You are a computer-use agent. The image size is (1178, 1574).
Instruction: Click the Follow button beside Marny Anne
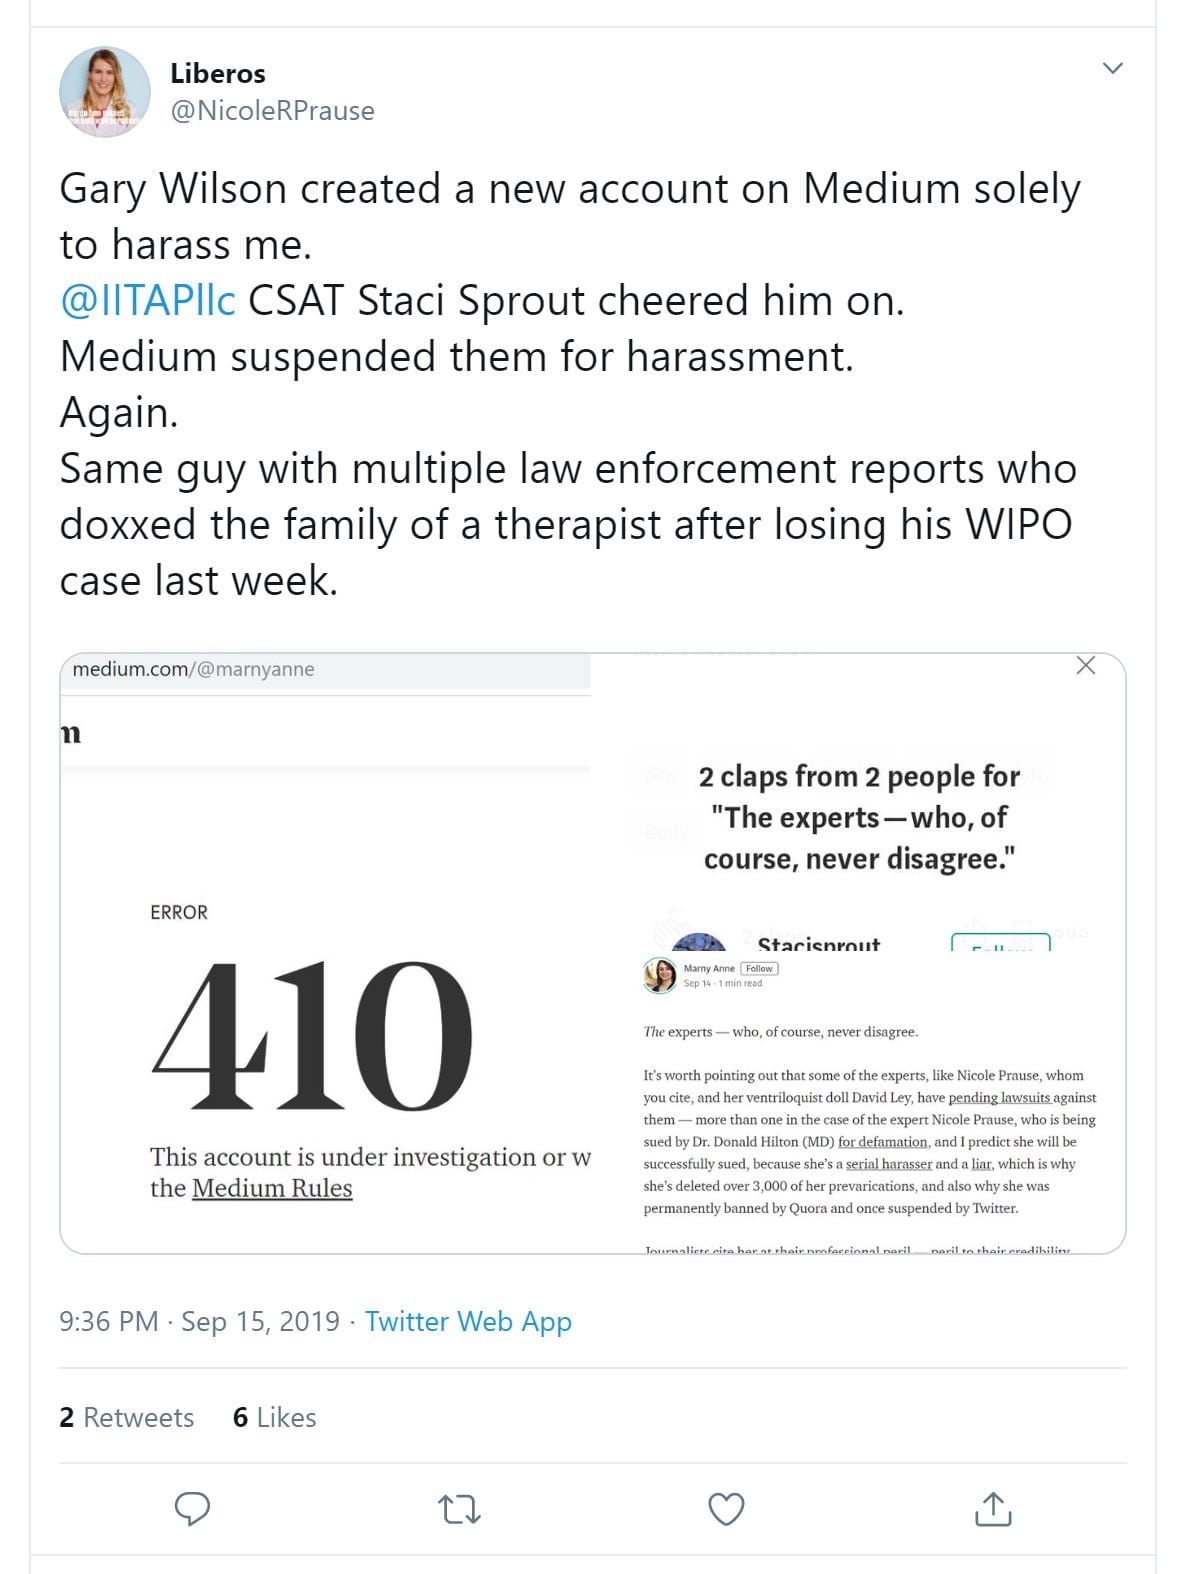tap(759, 968)
